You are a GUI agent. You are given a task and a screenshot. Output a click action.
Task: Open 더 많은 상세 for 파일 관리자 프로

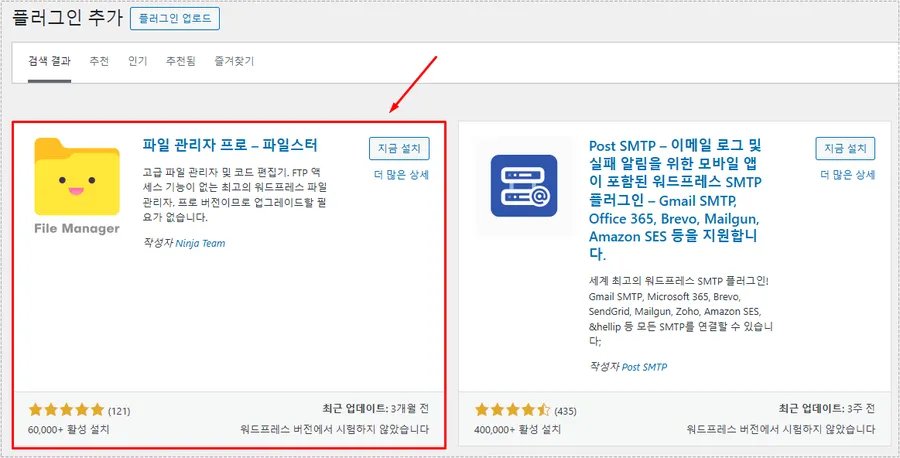point(401,175)
